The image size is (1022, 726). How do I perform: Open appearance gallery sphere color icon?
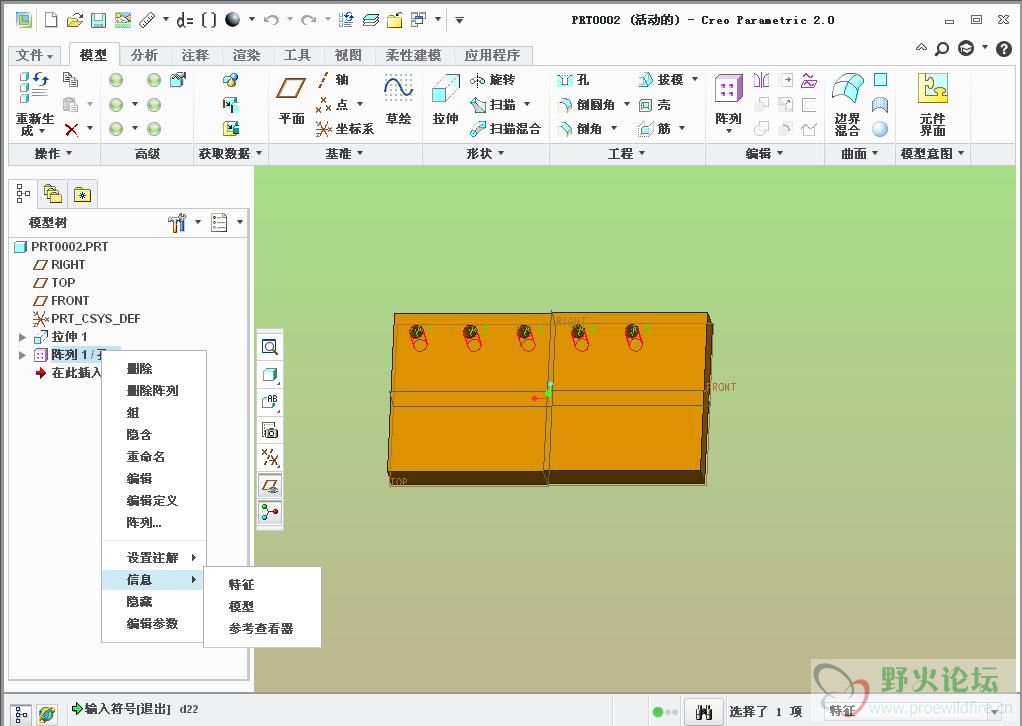point(233,20)
